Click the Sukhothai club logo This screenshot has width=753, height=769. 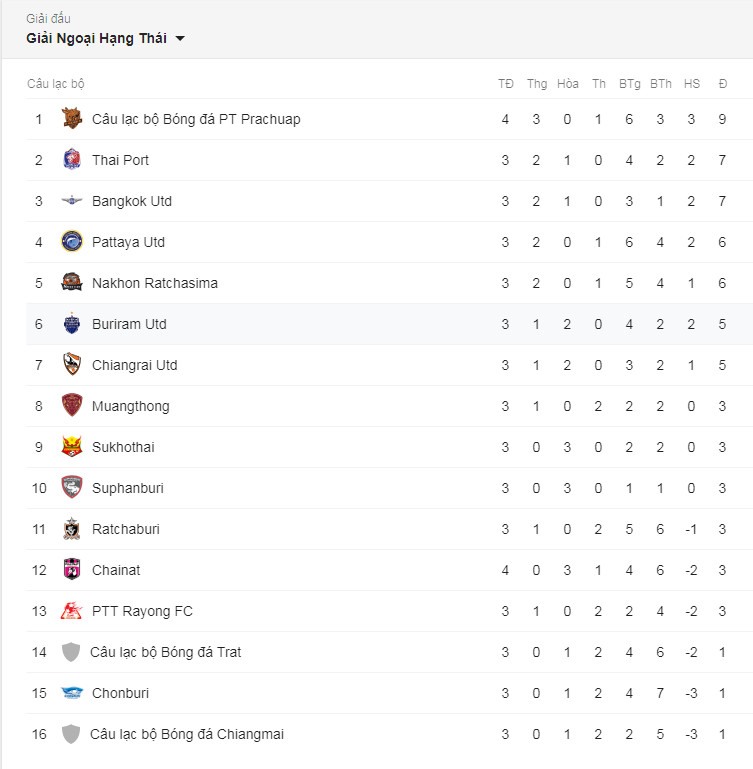tap(72, 446)
